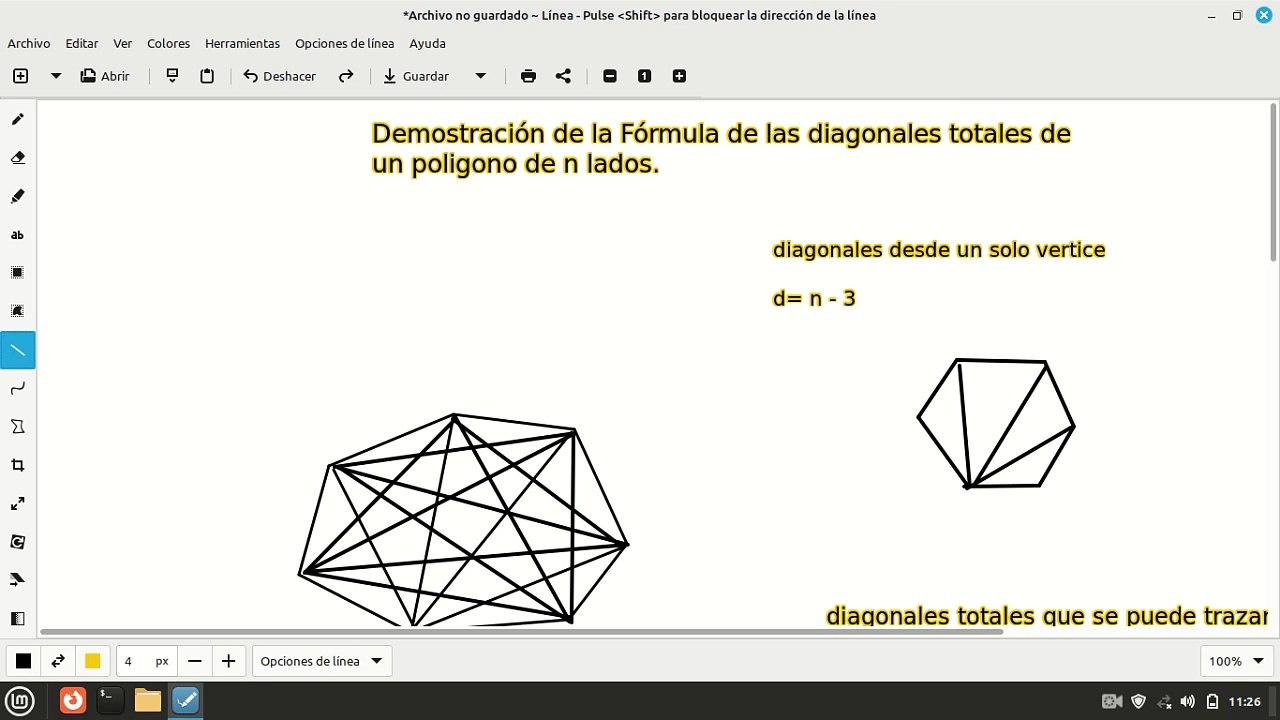Viewport: 1280px width, 720px height.
Task: Import from clipboard icon in toolbar
Action: [172, 76]
